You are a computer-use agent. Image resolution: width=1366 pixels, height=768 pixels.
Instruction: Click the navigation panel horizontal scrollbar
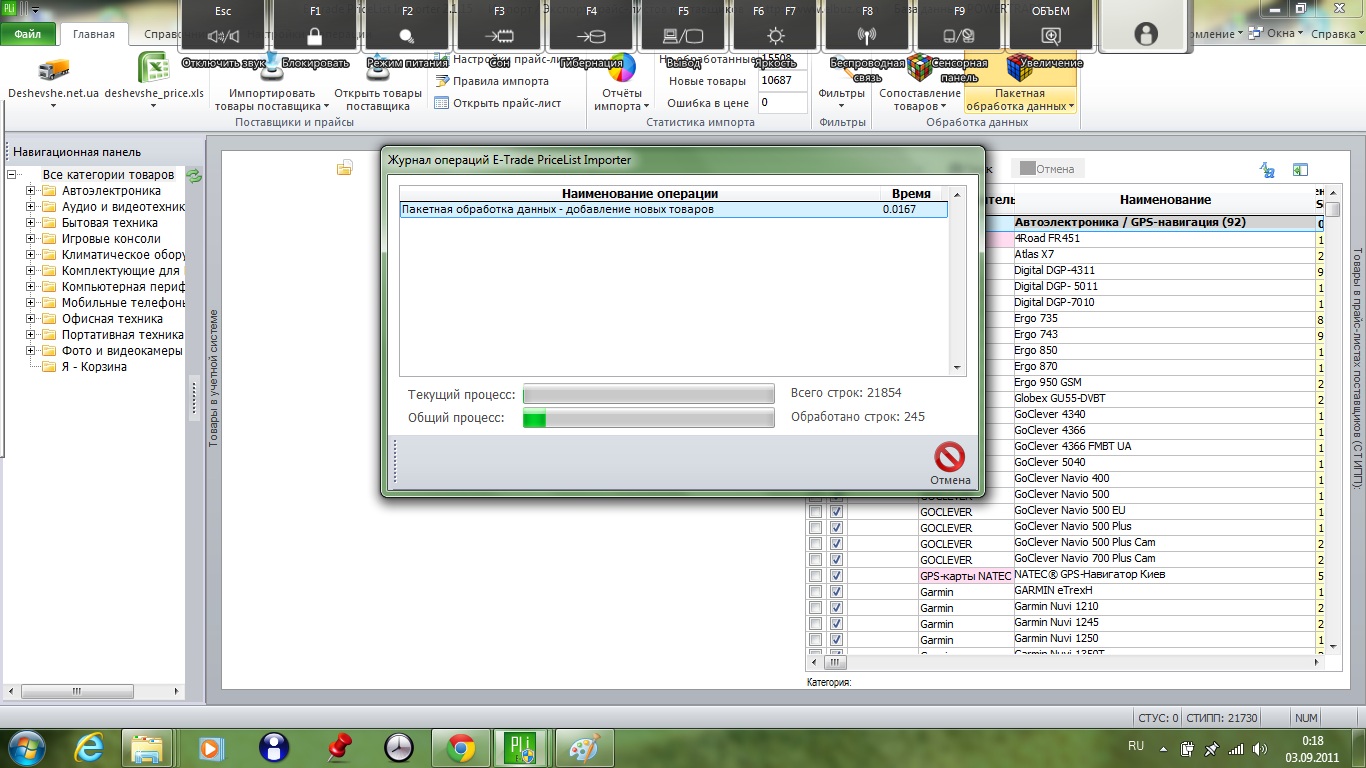[95, 691]
